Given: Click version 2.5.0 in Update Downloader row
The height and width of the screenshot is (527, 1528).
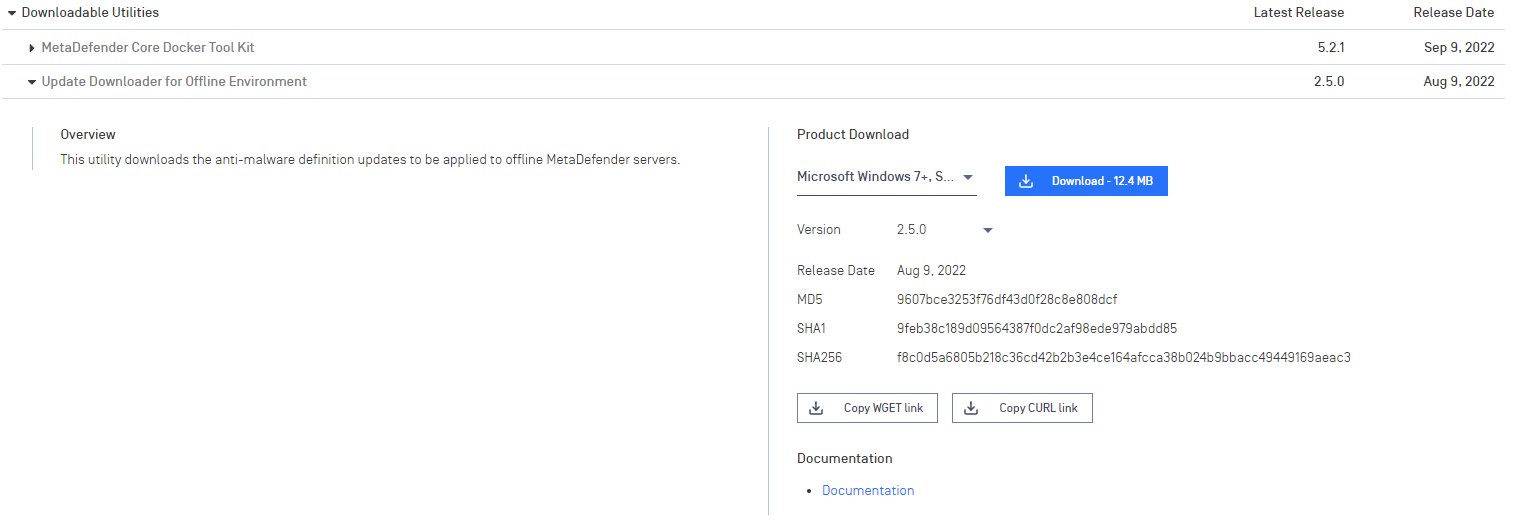Looking at the screenshot, I should (1329, 81).
